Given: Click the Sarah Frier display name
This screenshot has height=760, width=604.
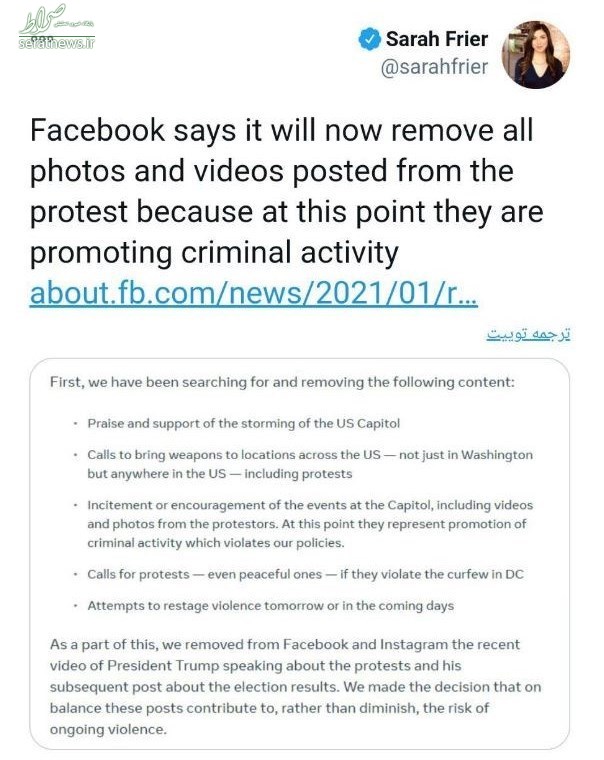Looking at the screenshot, I should click(437, 39).
